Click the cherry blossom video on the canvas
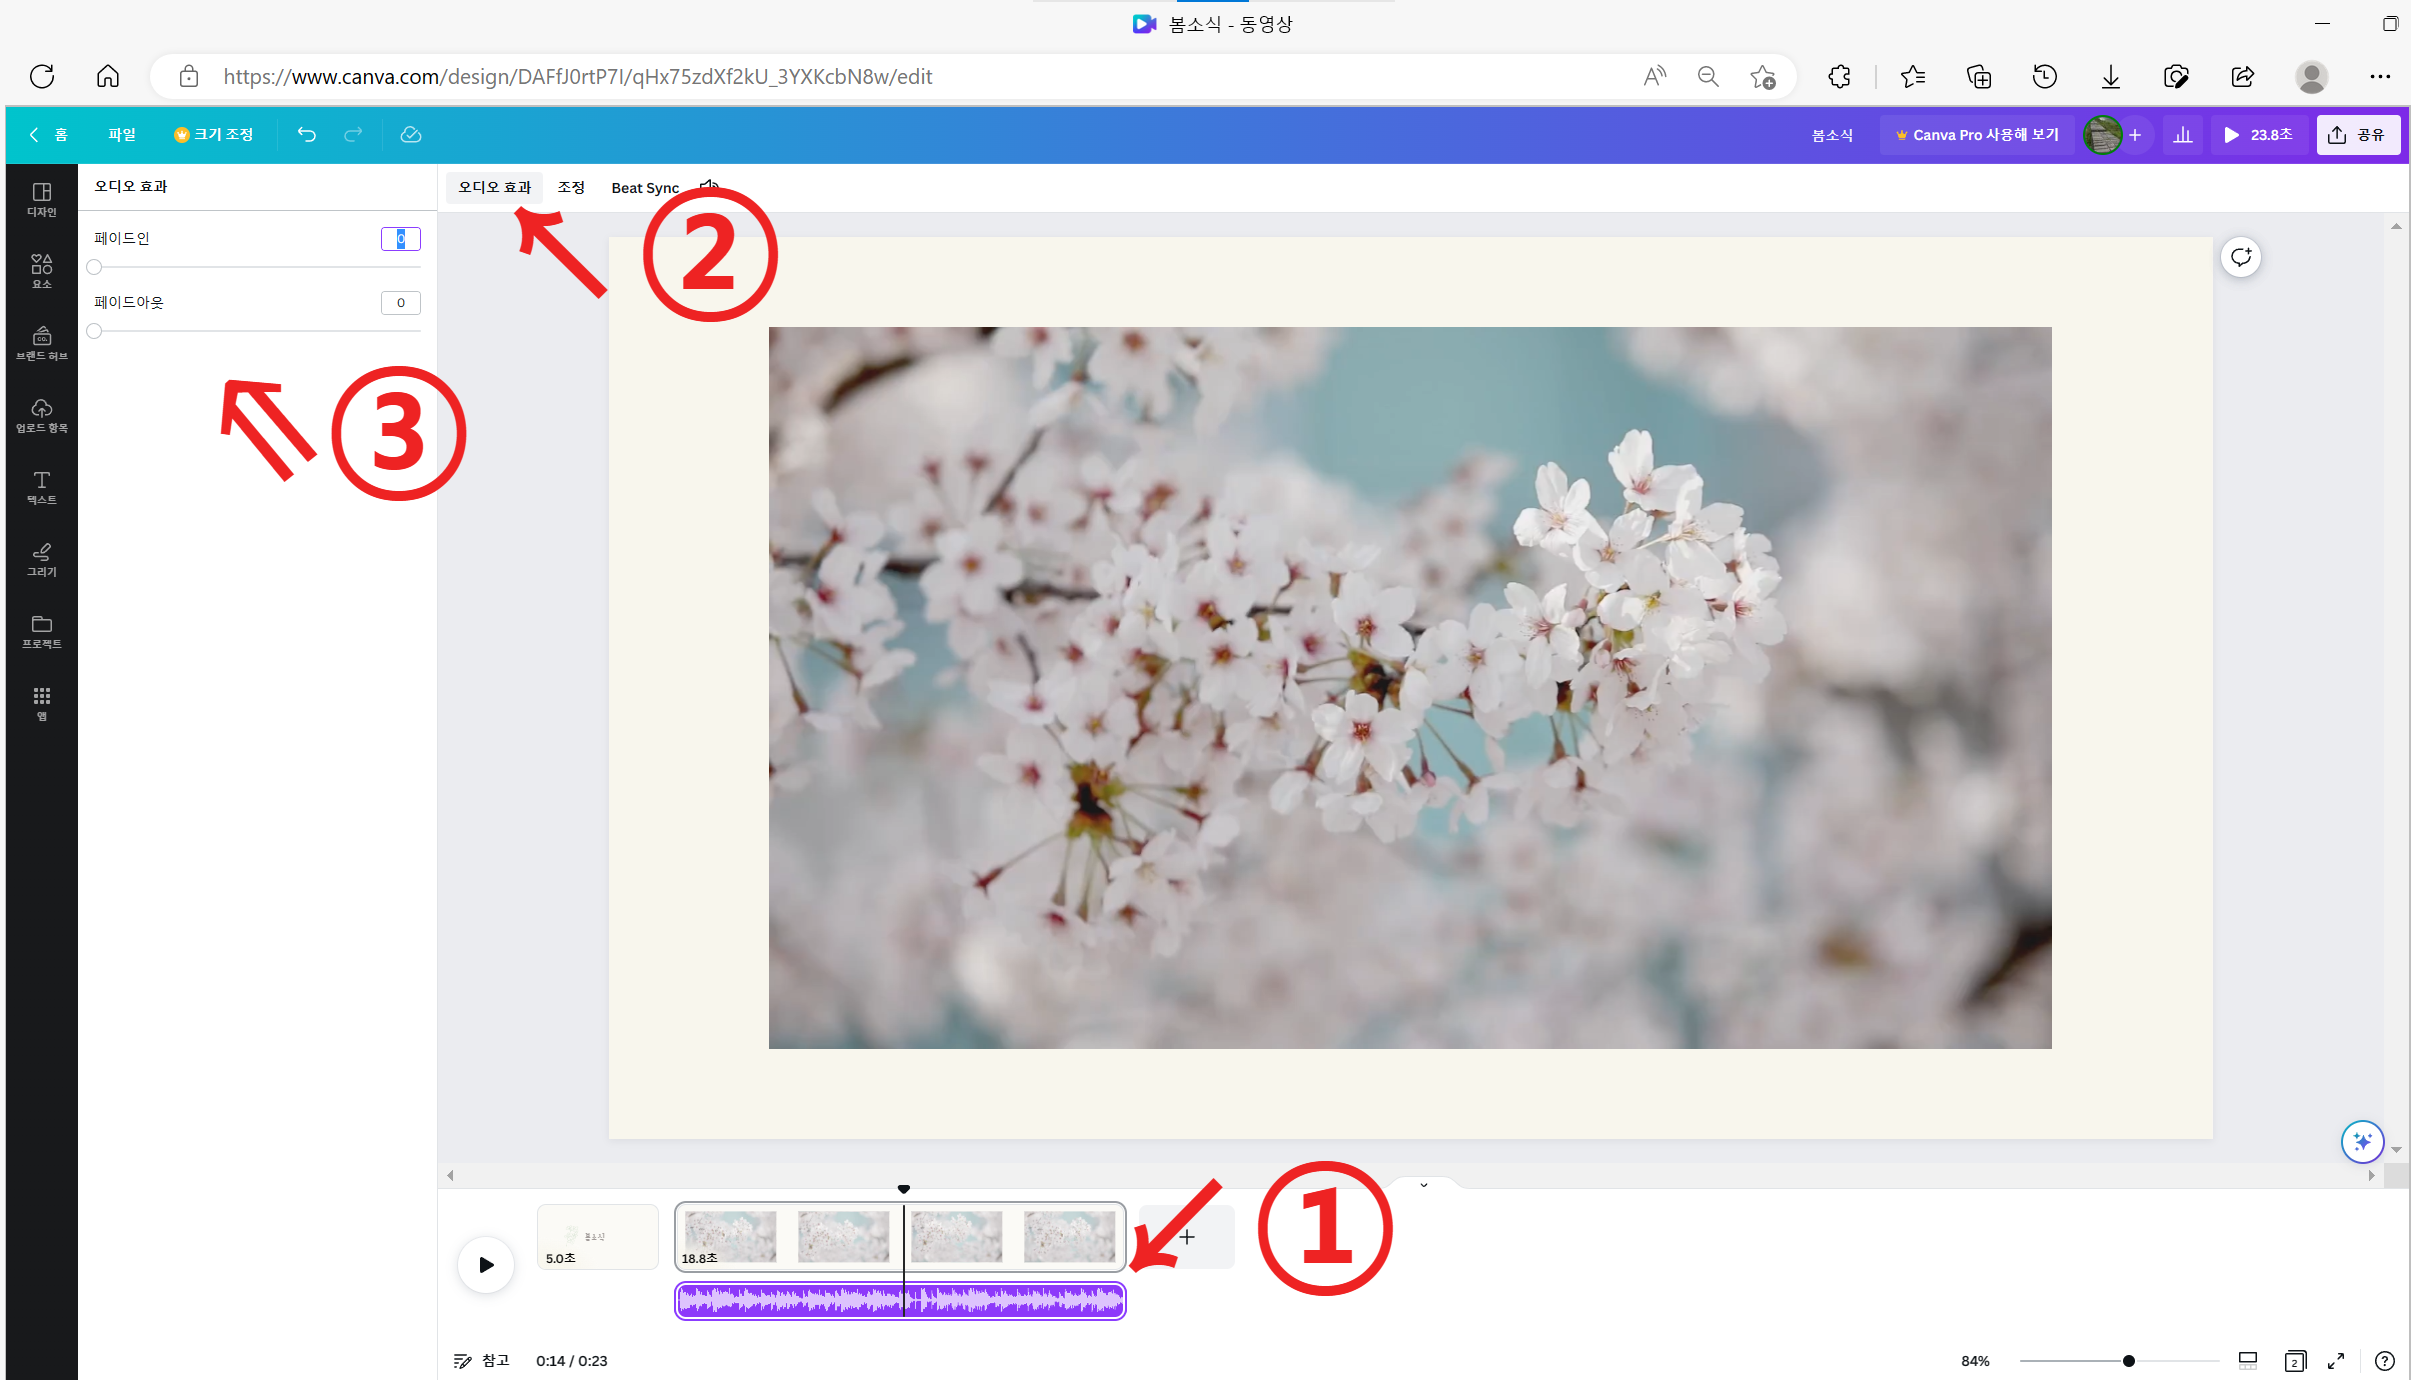The width and height of the screenshot is (2411, 1380). coord(1410,687)
